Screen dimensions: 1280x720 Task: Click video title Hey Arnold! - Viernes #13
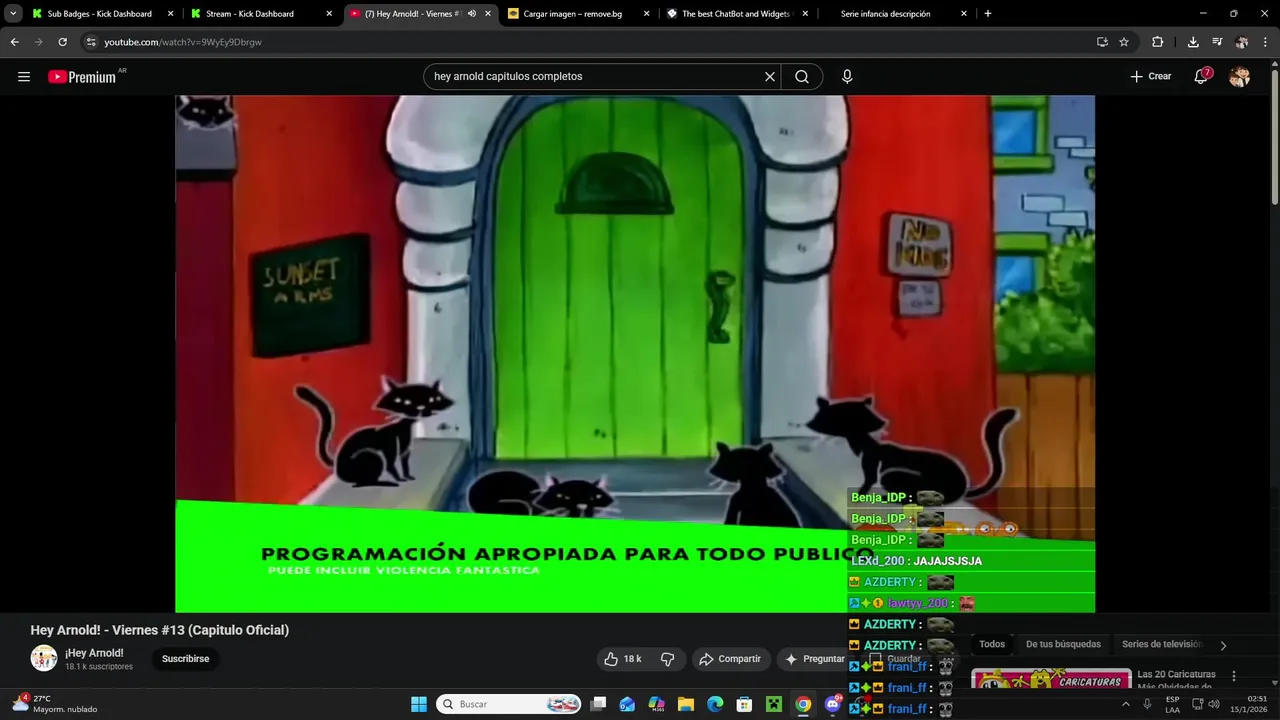point(160,630)
